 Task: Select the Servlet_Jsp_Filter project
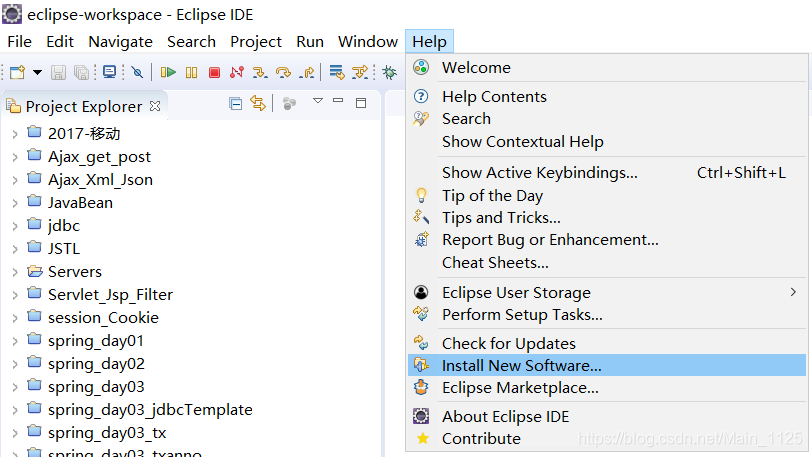click(110, 294)
